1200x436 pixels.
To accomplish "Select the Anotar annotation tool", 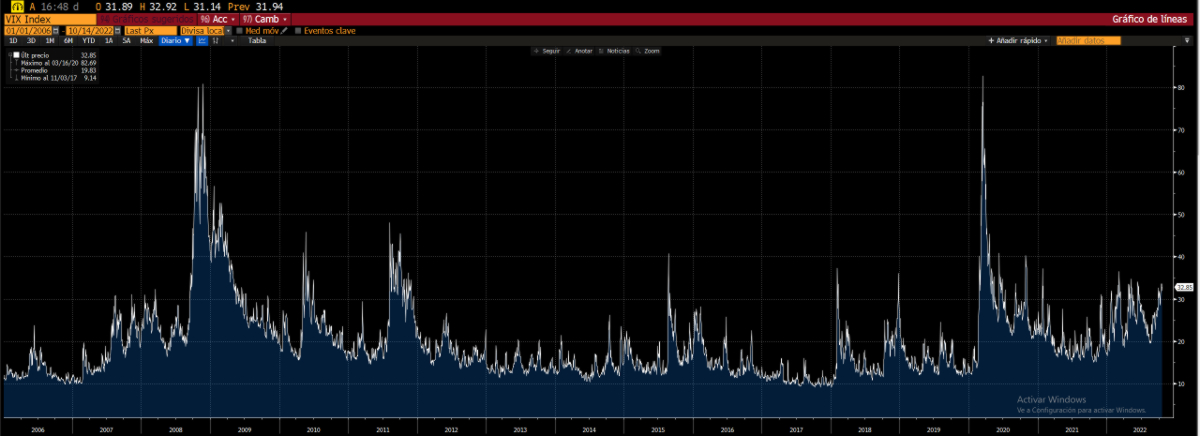I will point(580,50).
